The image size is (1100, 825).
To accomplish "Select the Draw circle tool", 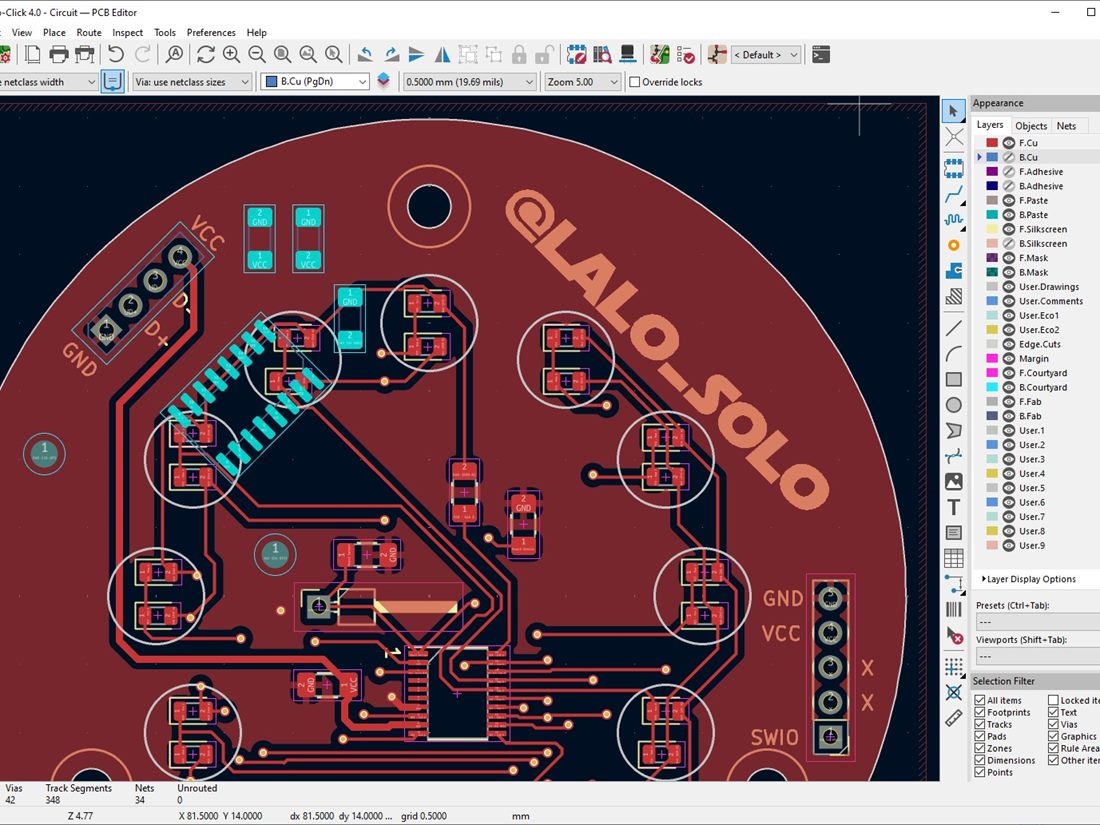I will point(953,405).
